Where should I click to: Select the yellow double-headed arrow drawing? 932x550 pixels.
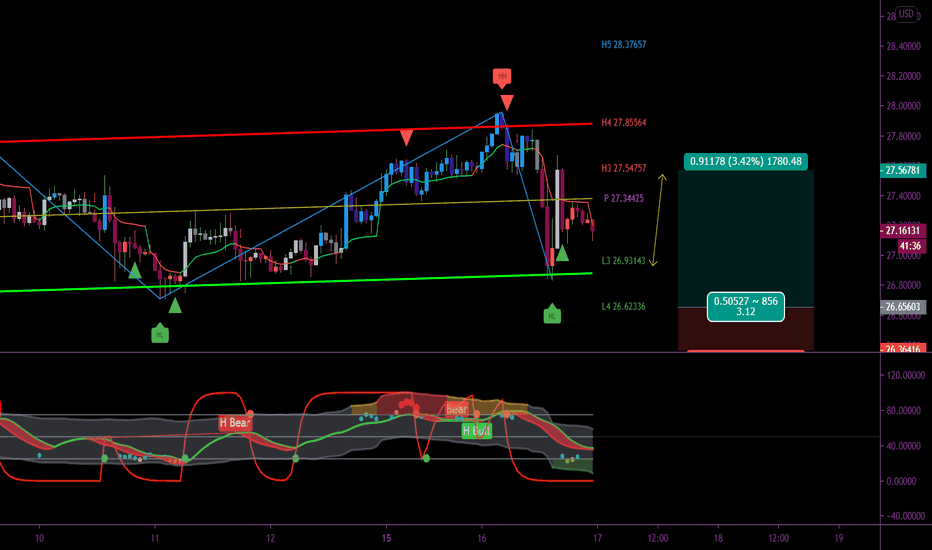657,220
